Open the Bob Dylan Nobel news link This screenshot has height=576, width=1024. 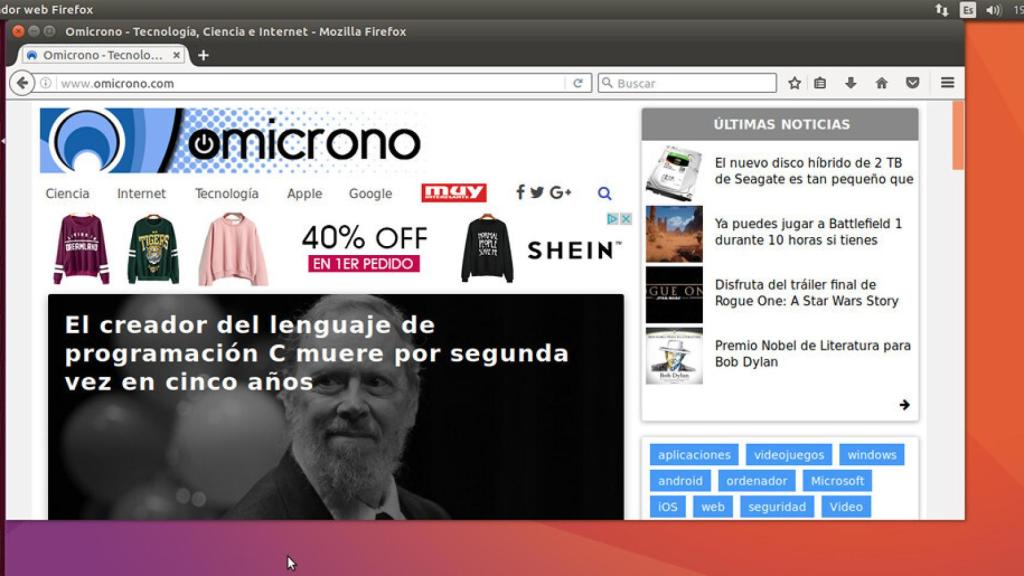[x=812, y=354]
